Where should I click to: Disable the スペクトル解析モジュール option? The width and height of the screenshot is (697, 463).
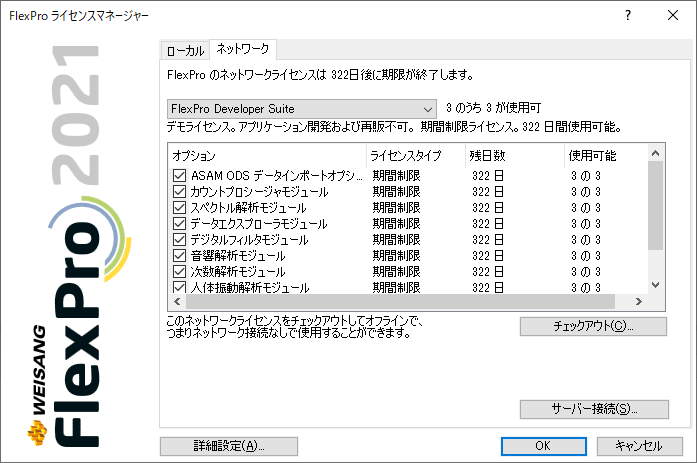[180, 208]
